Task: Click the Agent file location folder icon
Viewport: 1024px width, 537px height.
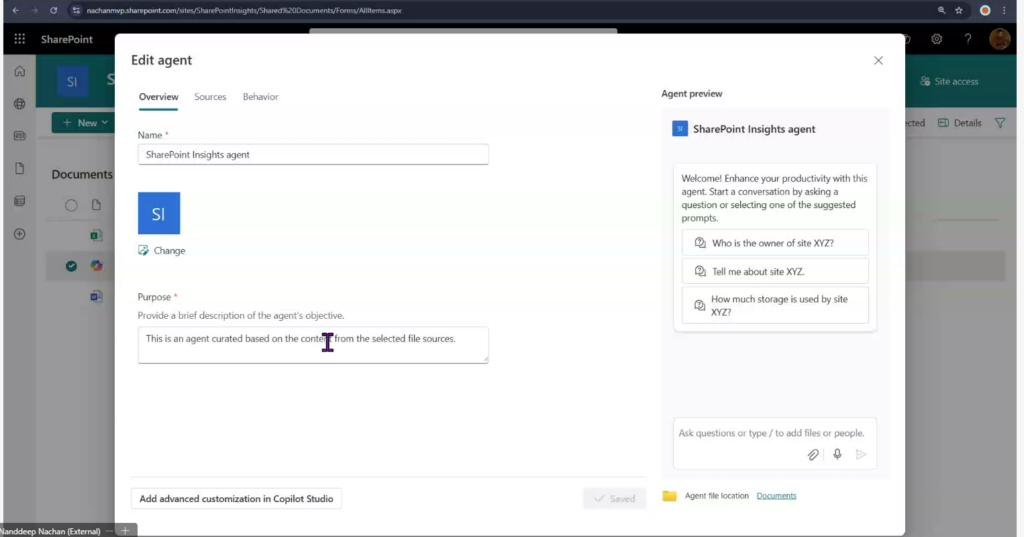Action: click(669, 496)
